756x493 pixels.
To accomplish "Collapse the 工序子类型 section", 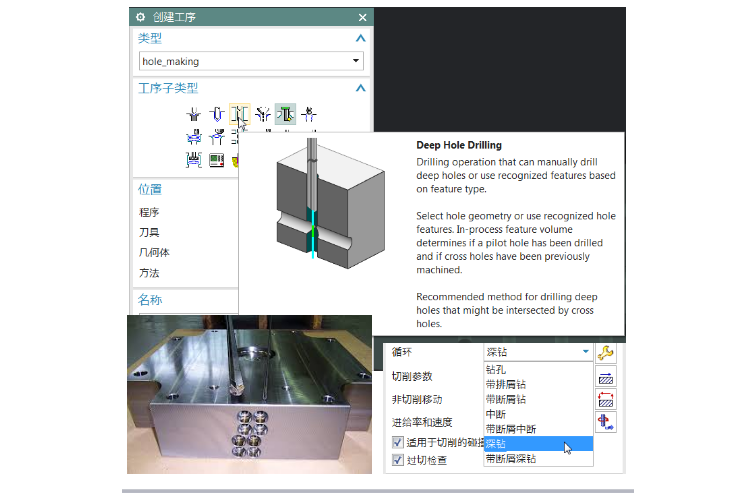I will coord(360,89).
